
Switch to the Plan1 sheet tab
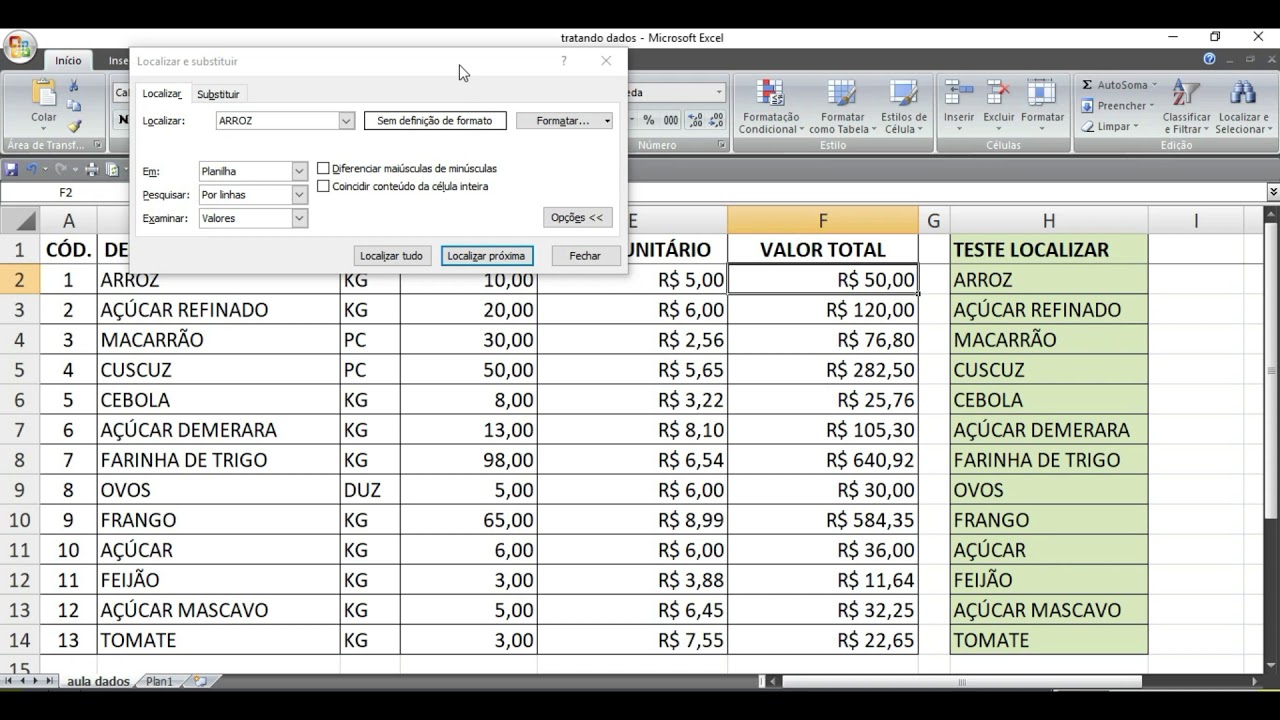[160, 681]
